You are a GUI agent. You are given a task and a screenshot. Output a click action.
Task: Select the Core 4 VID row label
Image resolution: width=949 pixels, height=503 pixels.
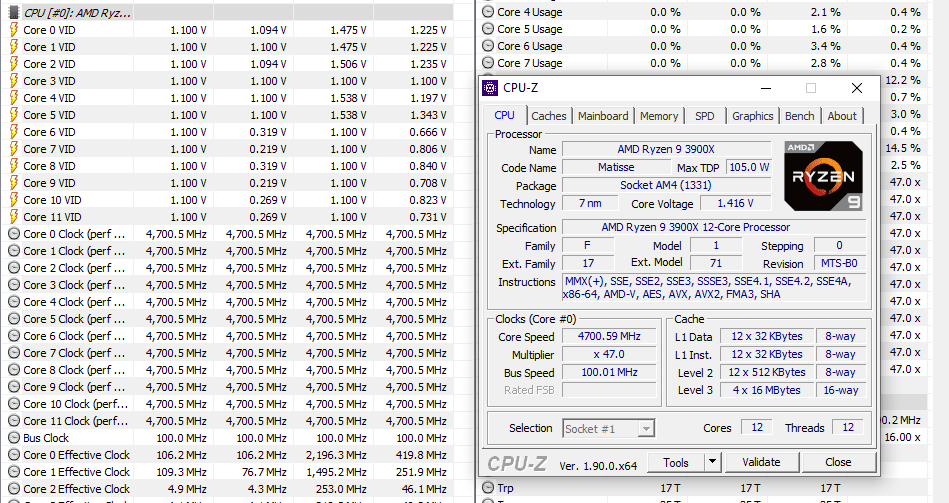pos(49,97)
